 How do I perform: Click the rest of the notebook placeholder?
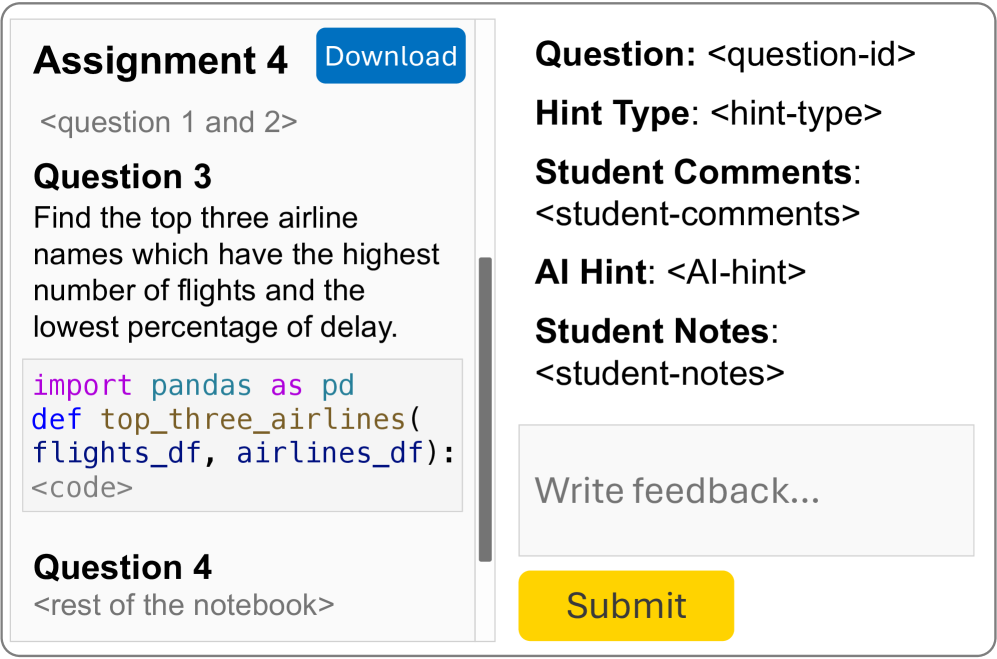pyautogui.click(x=183, y=604)
